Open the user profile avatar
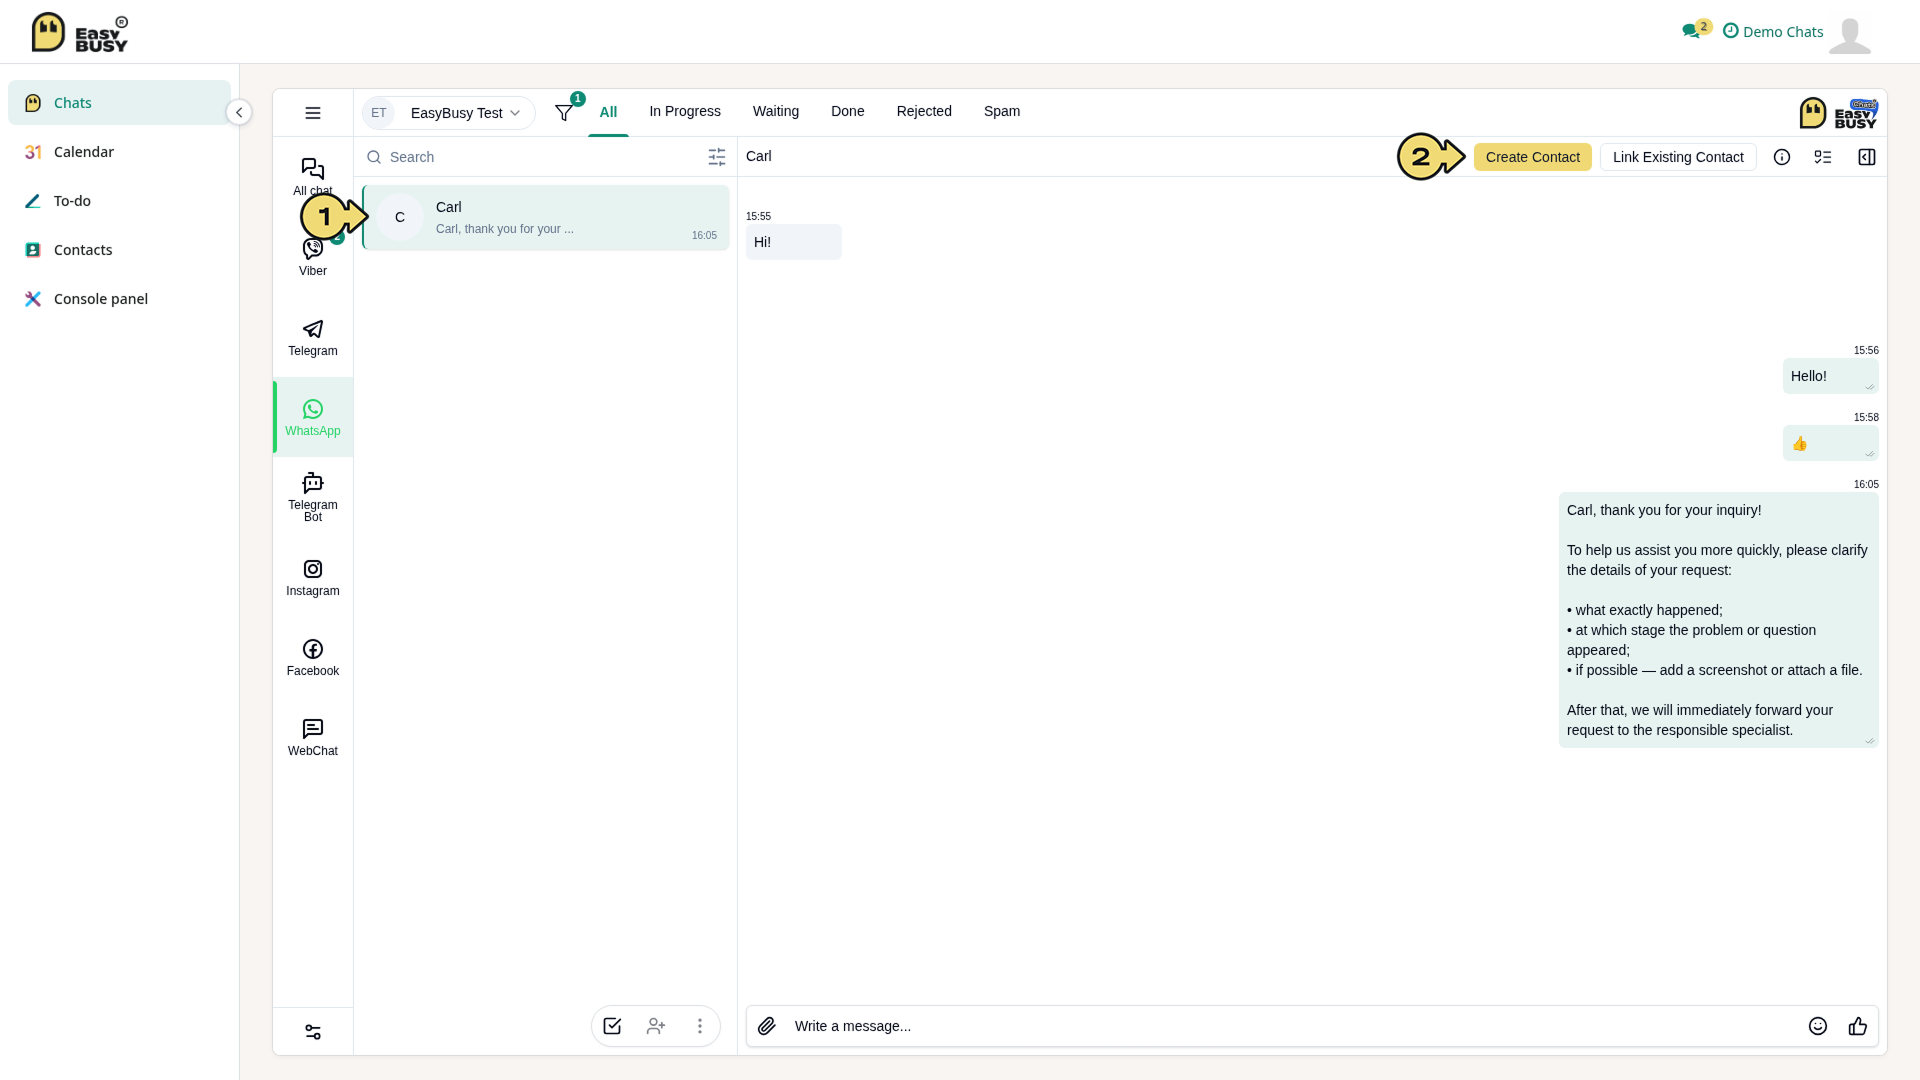 [x=1850, y=35]
